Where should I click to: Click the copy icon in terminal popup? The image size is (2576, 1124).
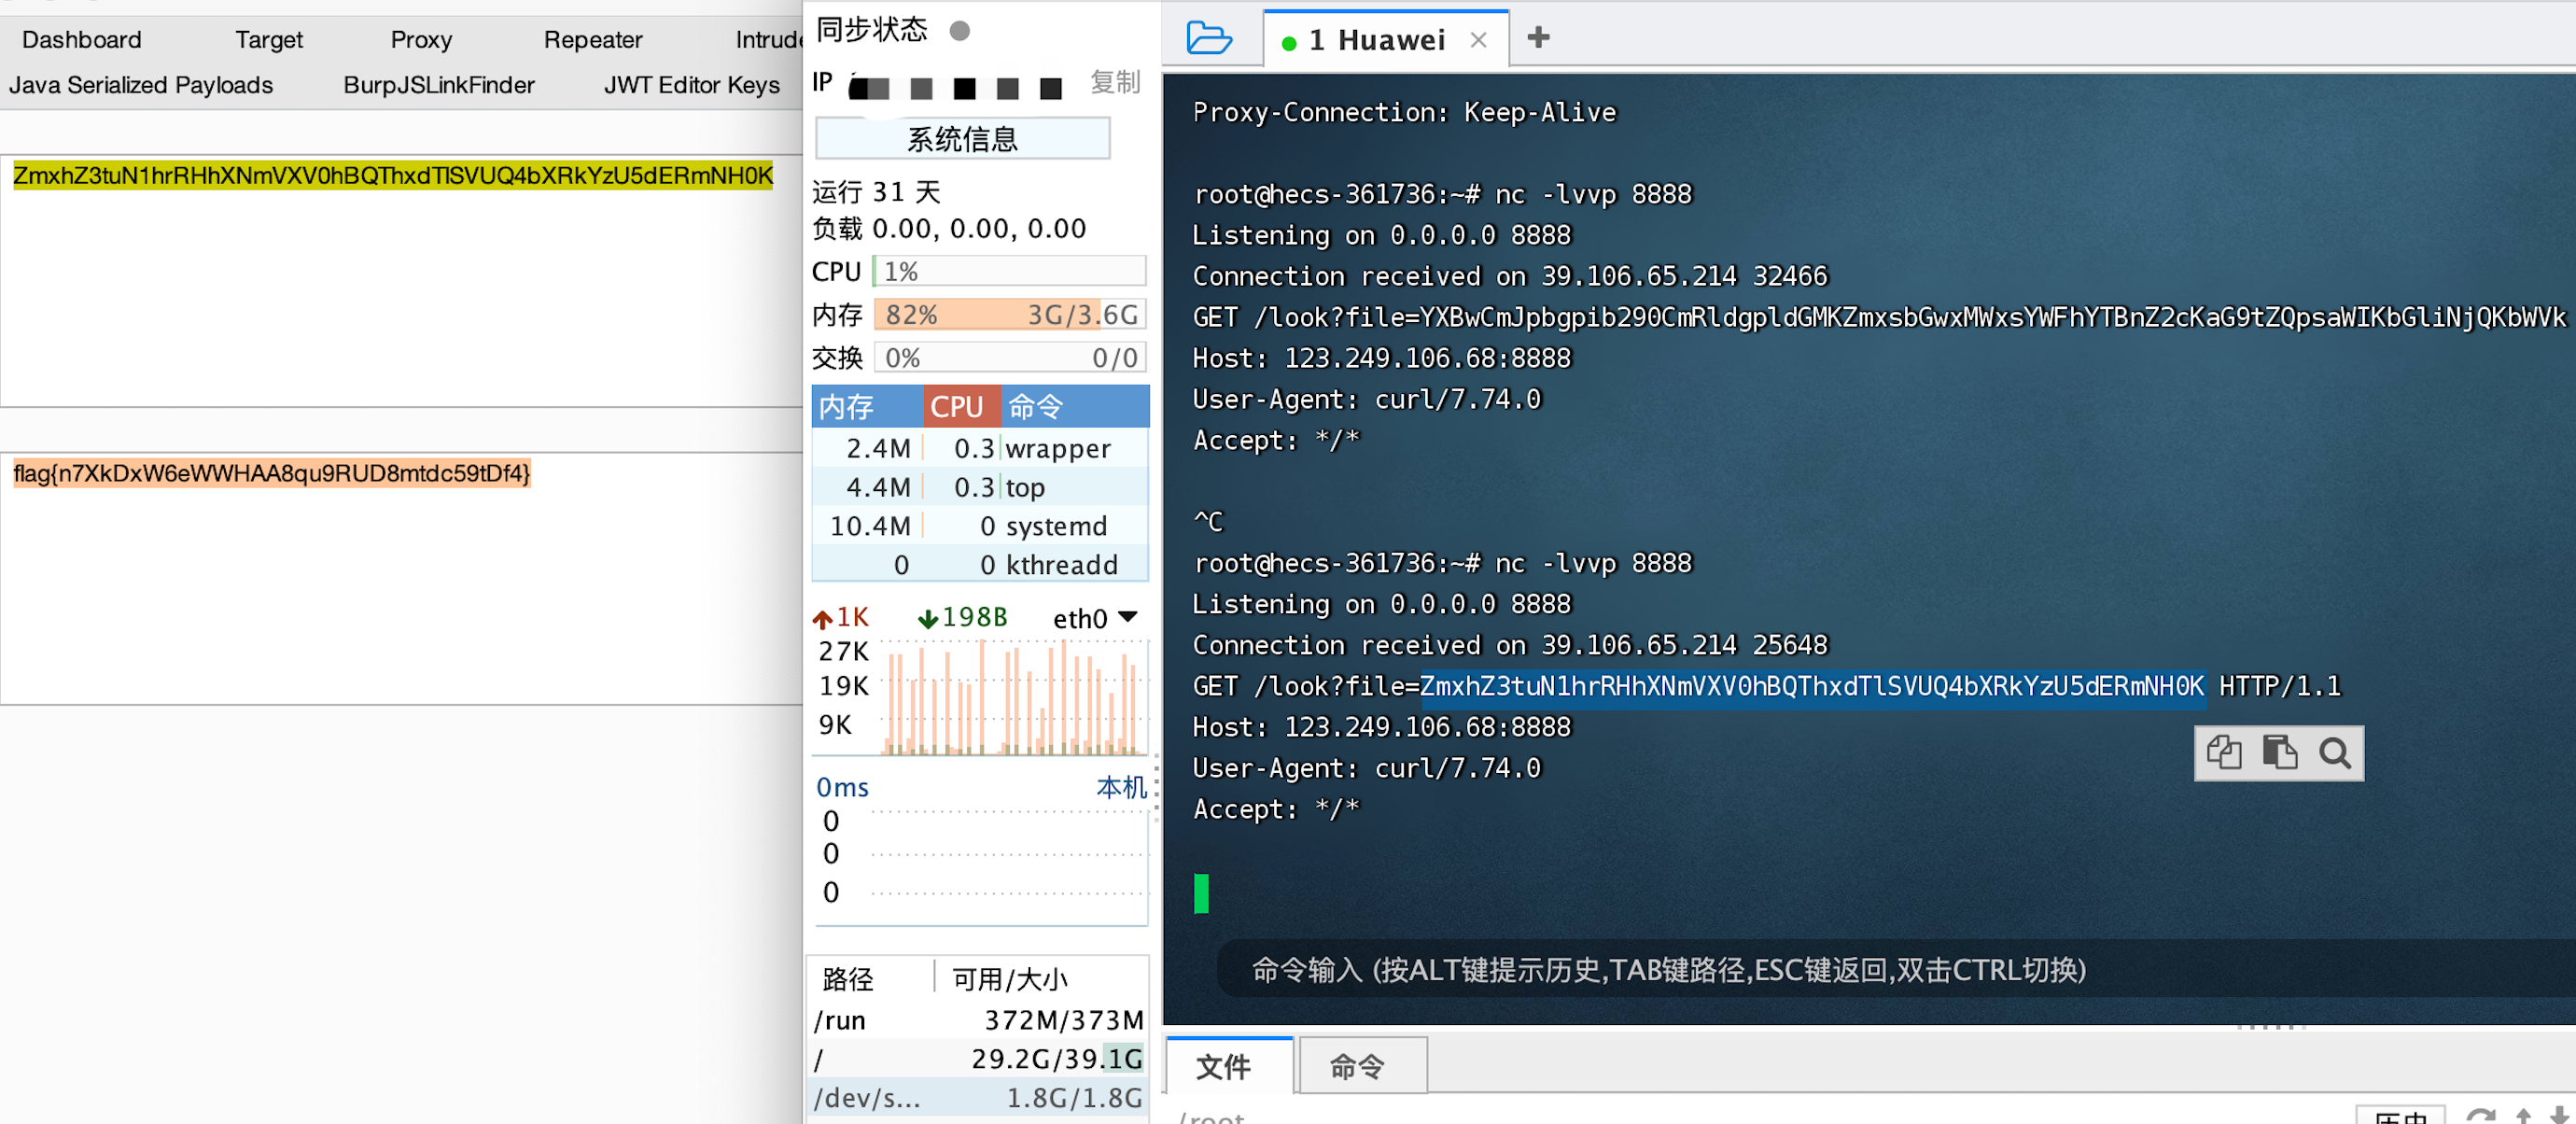pos(2223,752)
